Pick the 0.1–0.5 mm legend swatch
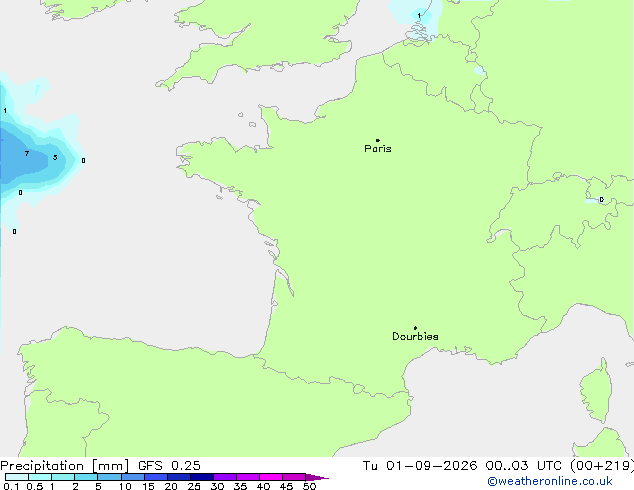This screenshot has height=490, width=634. pyautogui.click(x=17, y=477)
